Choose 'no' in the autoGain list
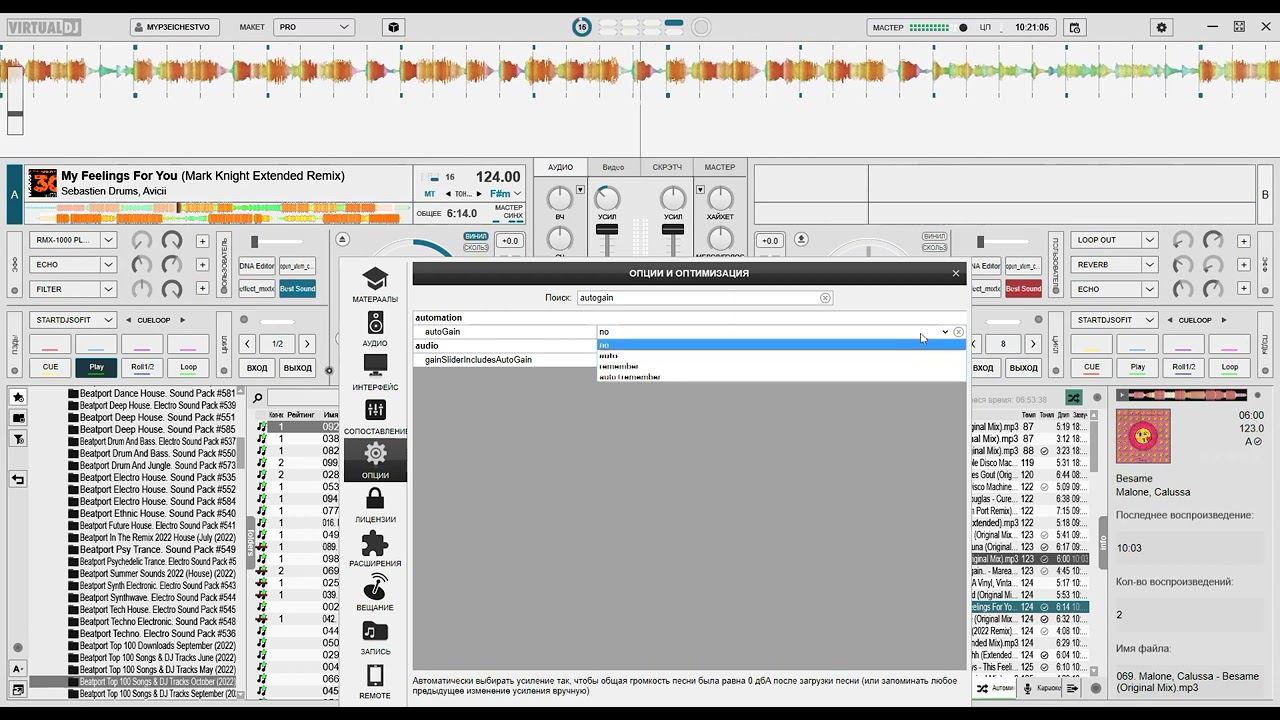1280x720 pixels. (x=781, y=345)
